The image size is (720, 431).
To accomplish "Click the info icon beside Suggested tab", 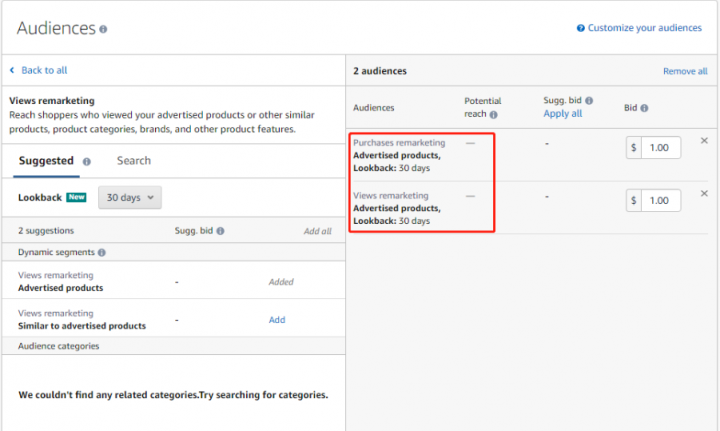I will click(x=87, y=161).
